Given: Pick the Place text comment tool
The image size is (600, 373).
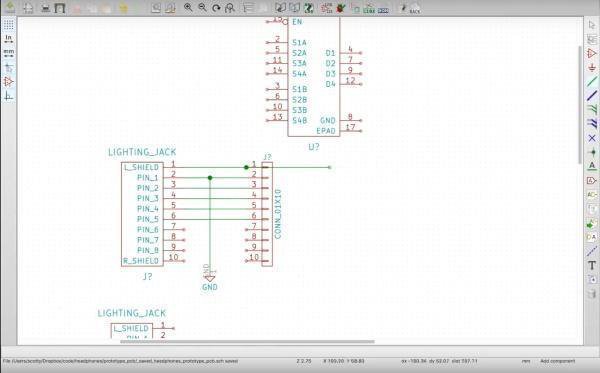Looking at the screenshot, I should [x=592, y=265].
